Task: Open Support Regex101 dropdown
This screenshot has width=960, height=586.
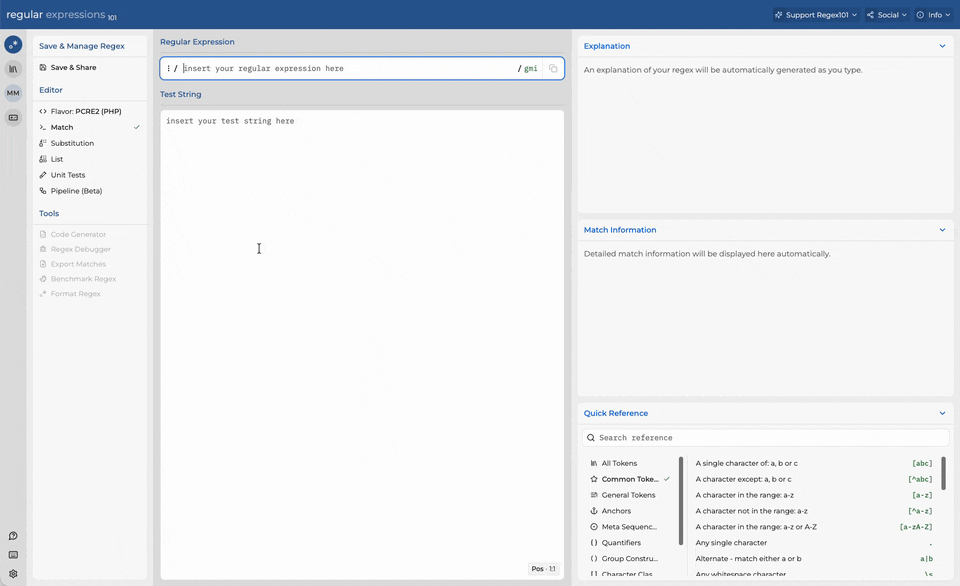Action: [816, 15]
